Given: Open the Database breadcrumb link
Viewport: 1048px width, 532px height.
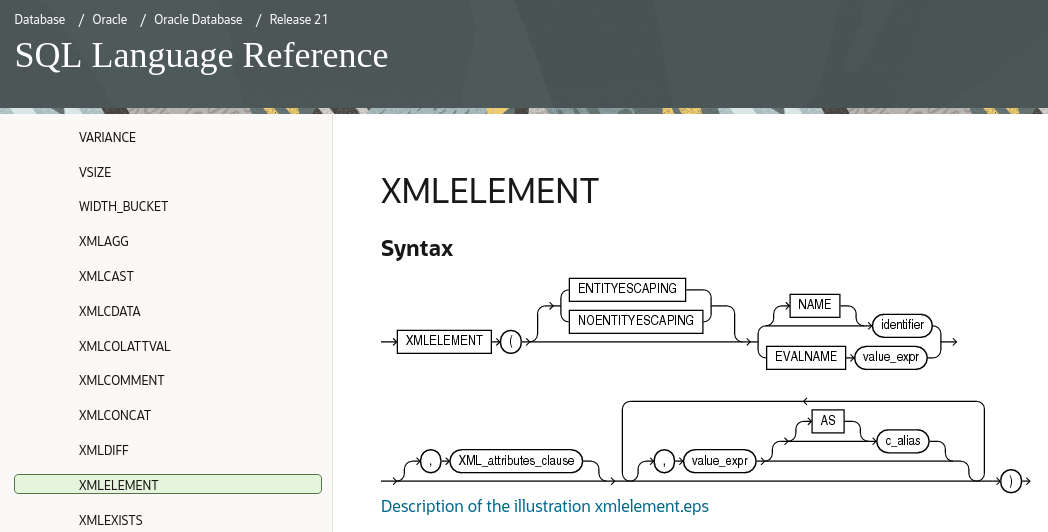Looking at the screenshot, I should point(40,19).
